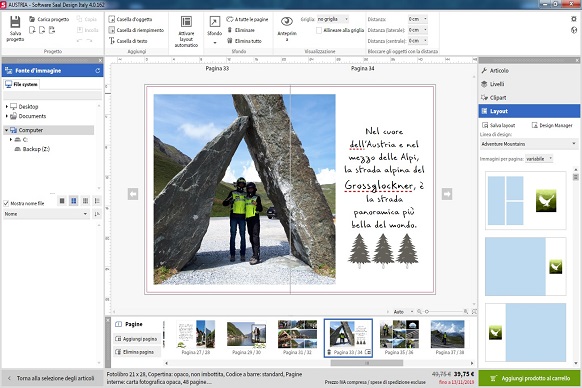
Task: Expand the Desktop tree node
Action: pos(6,107)
